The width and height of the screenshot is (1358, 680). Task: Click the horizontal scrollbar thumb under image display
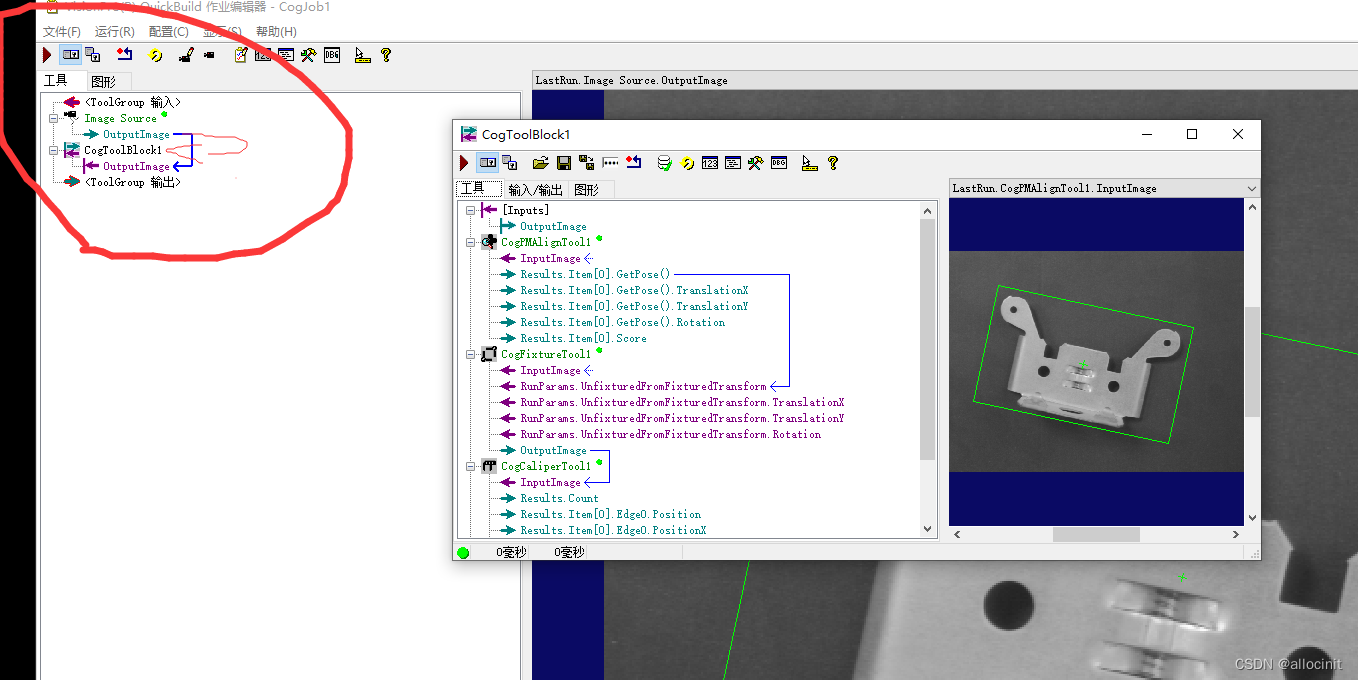click(x=1096, y=535)
